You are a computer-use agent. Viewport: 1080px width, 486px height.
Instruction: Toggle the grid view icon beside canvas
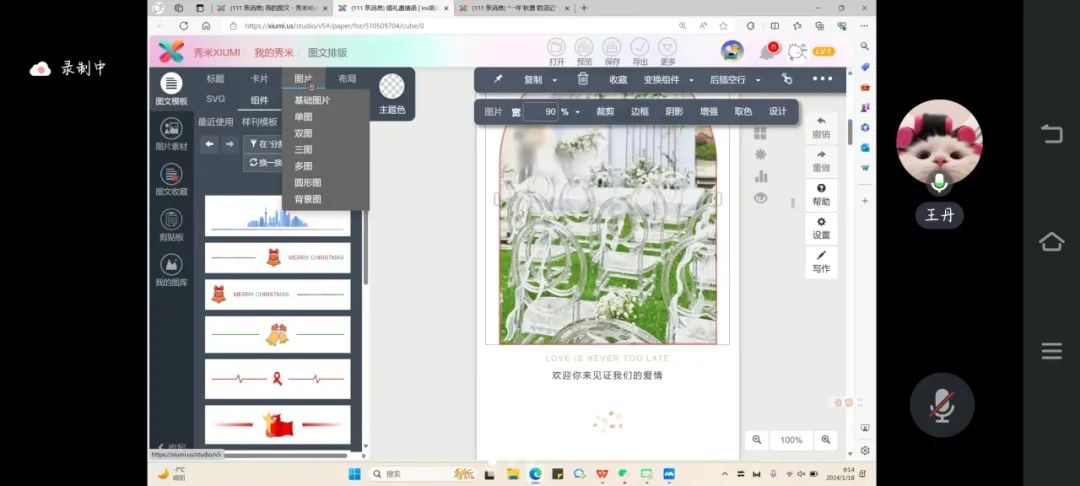(x=760, y=132)
